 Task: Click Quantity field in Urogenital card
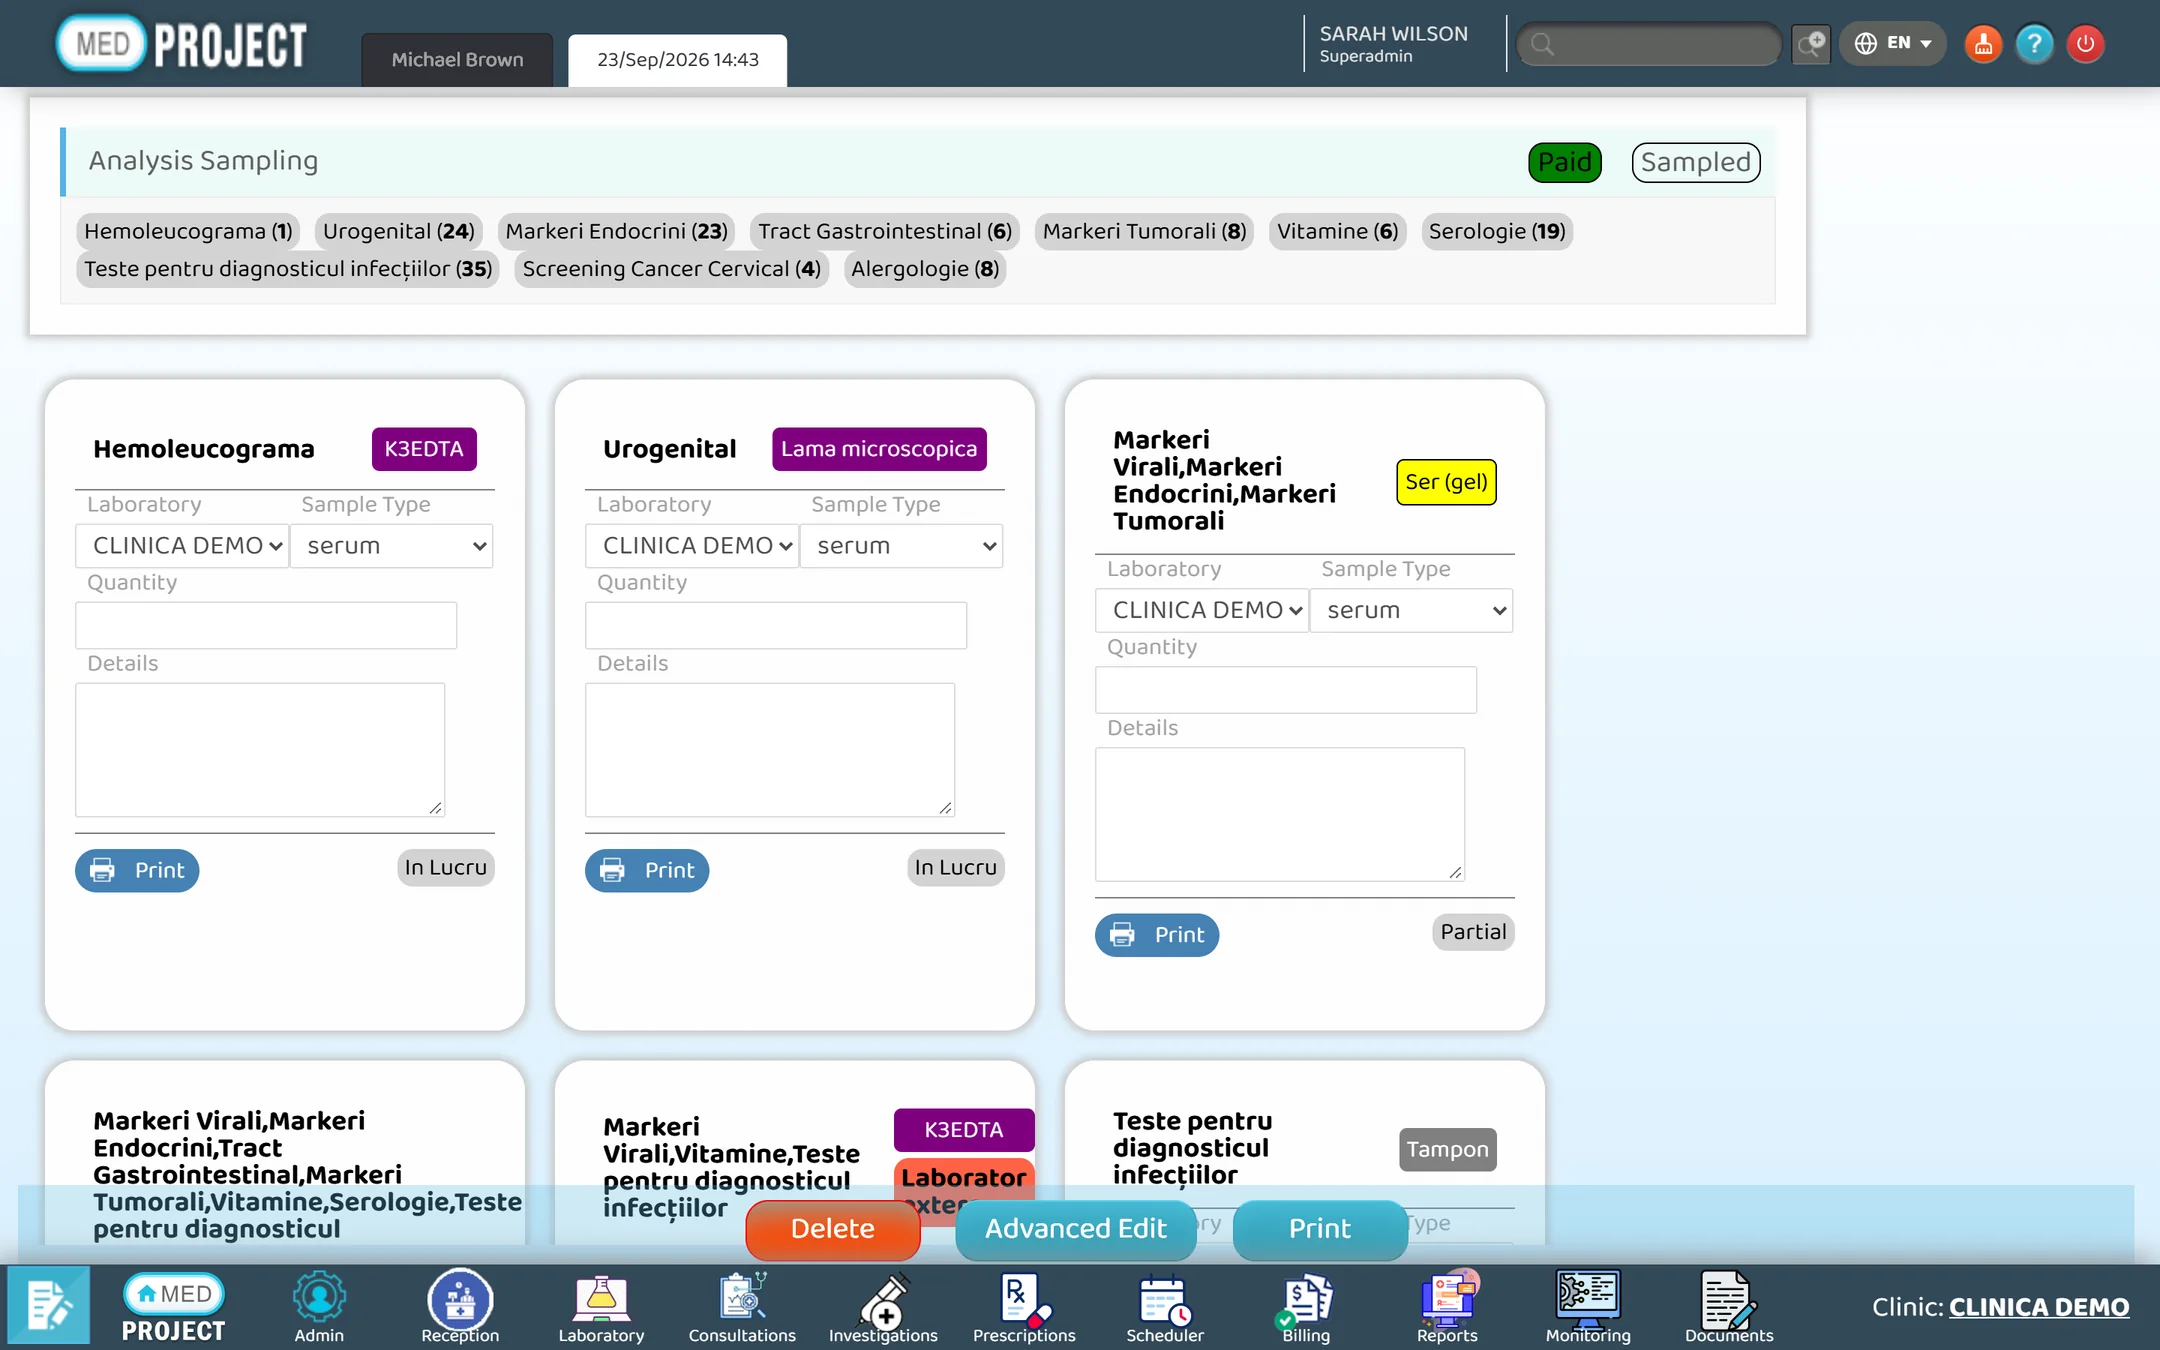[x=776, y=626]
